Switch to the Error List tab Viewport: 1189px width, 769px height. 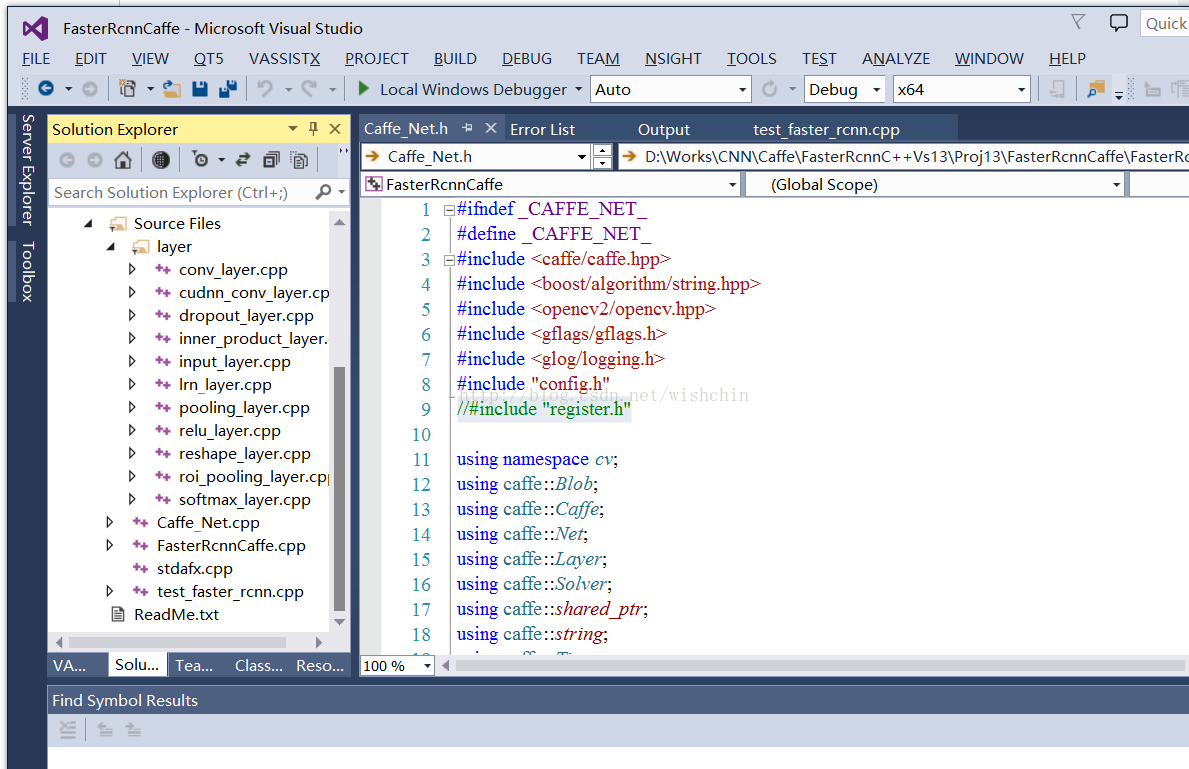542,130
